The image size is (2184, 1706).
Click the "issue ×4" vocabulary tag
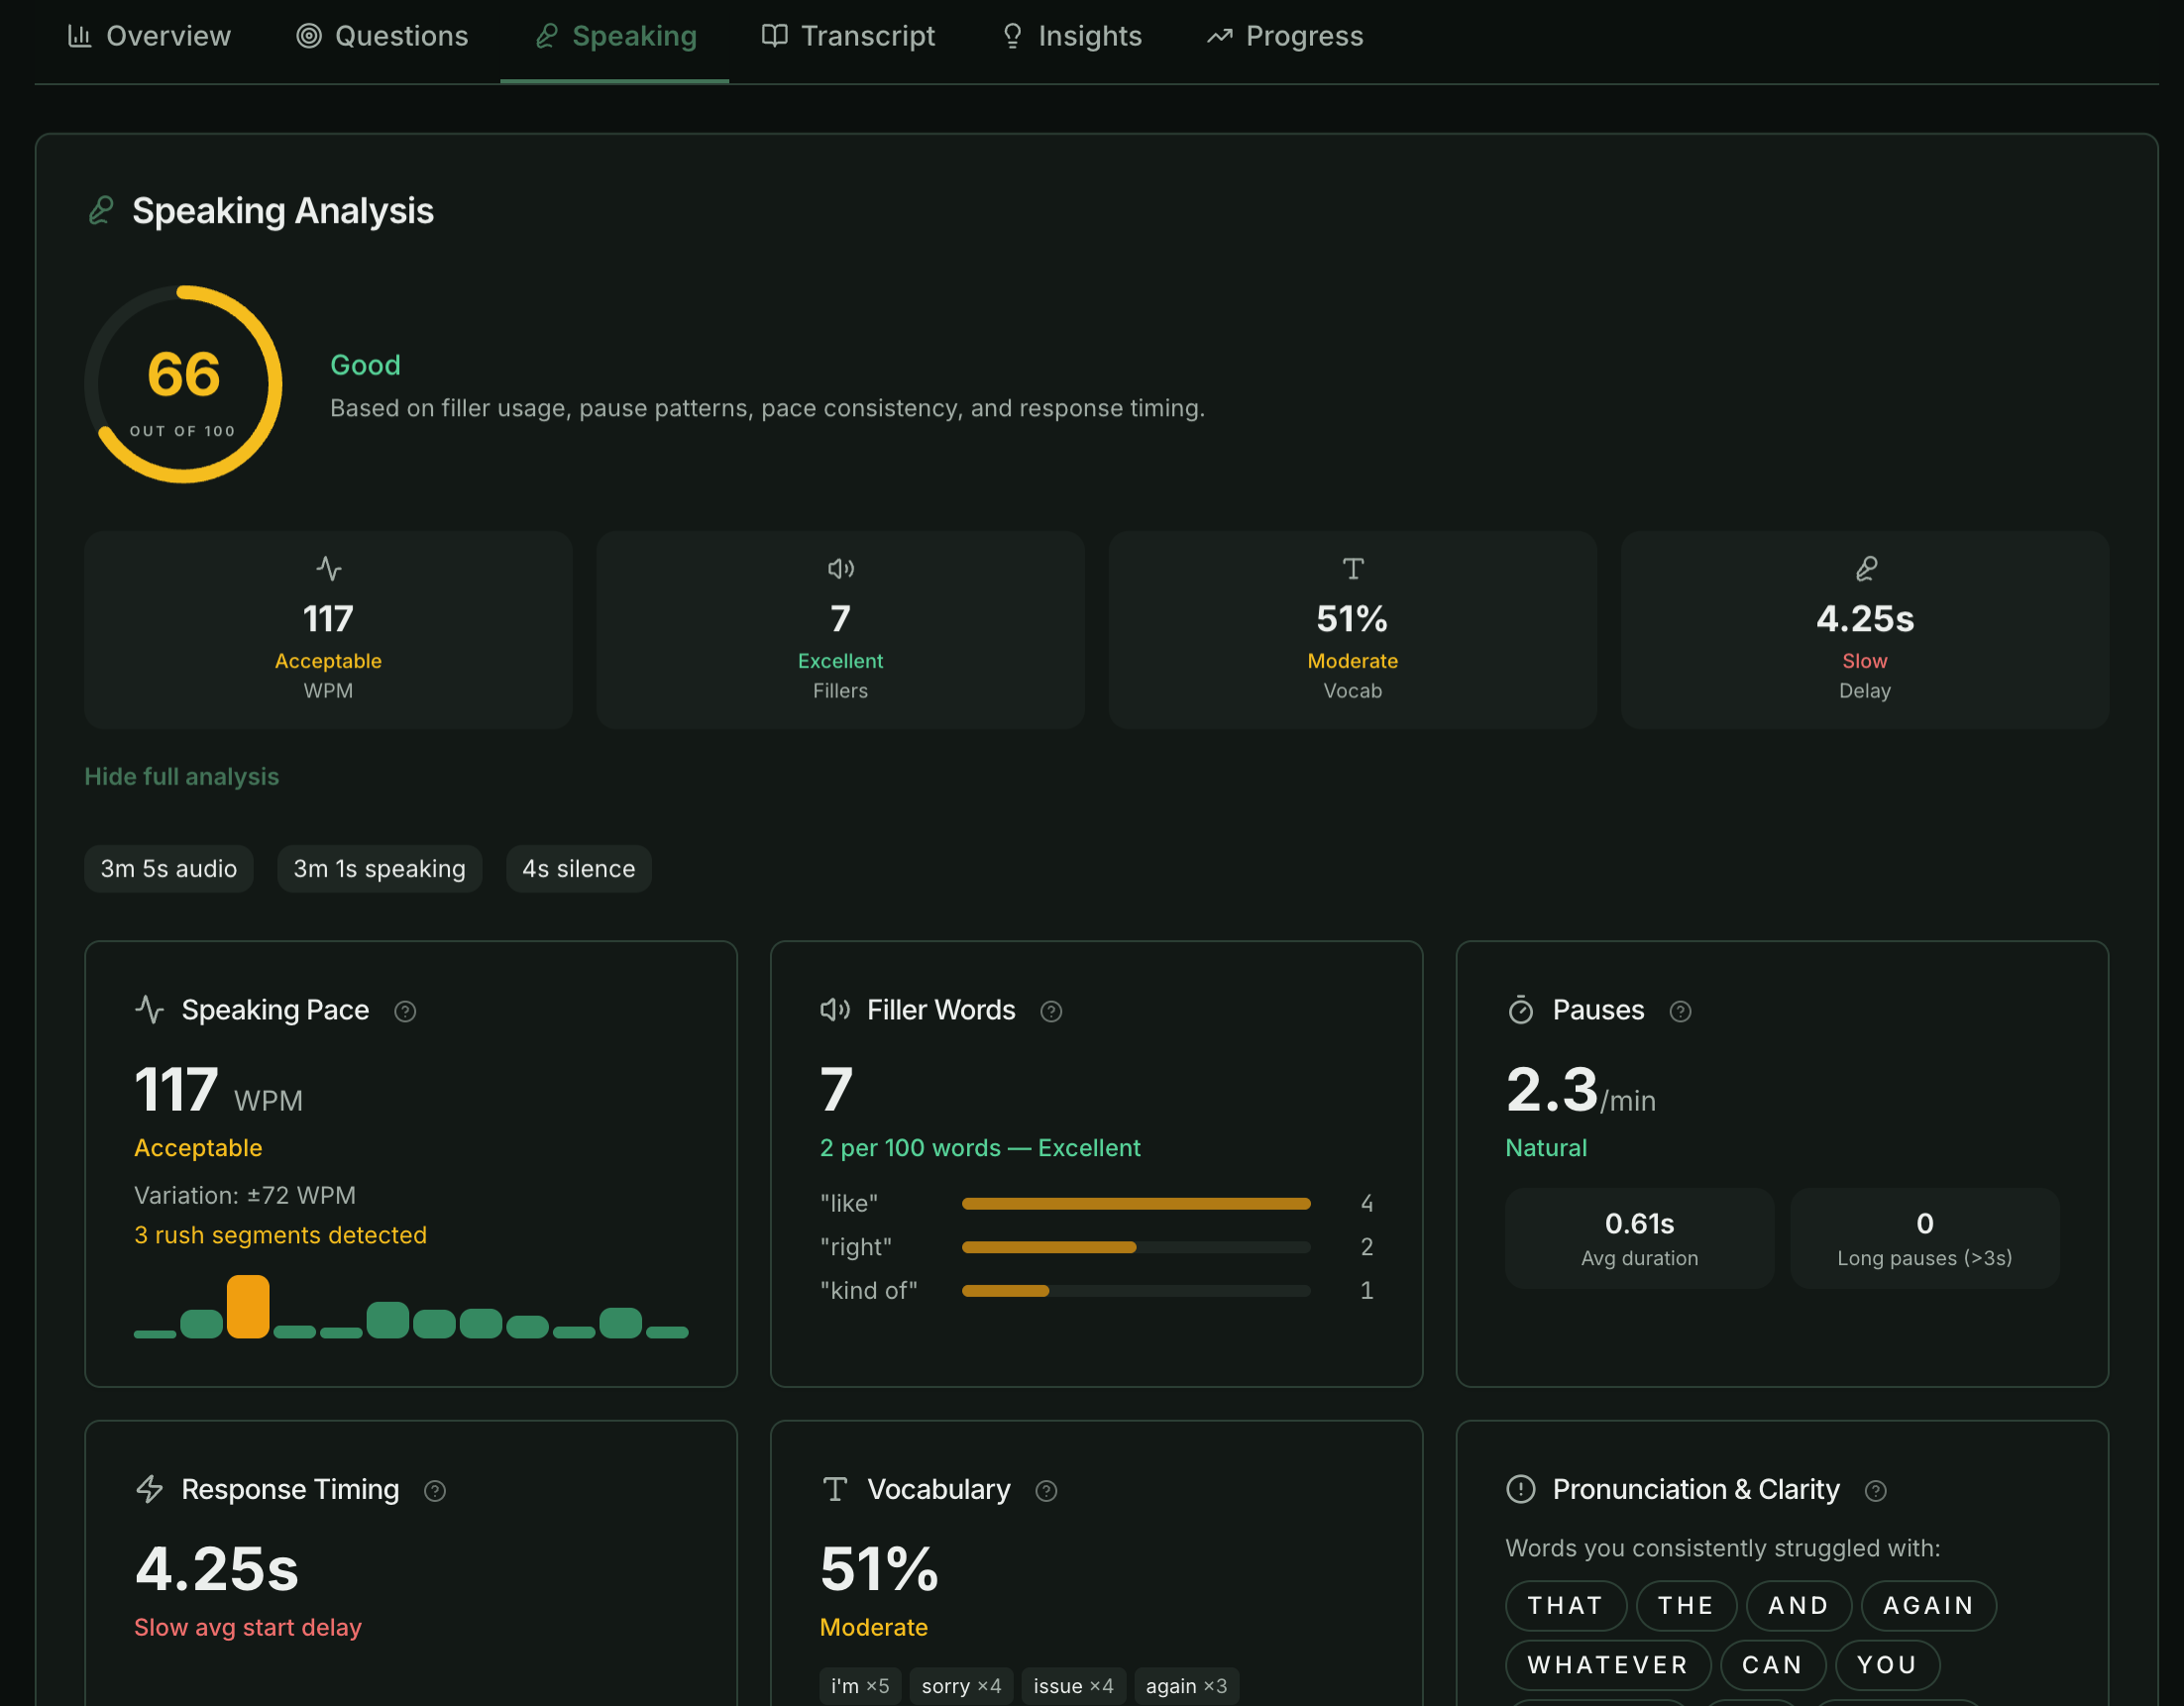coord(1074,1686)
